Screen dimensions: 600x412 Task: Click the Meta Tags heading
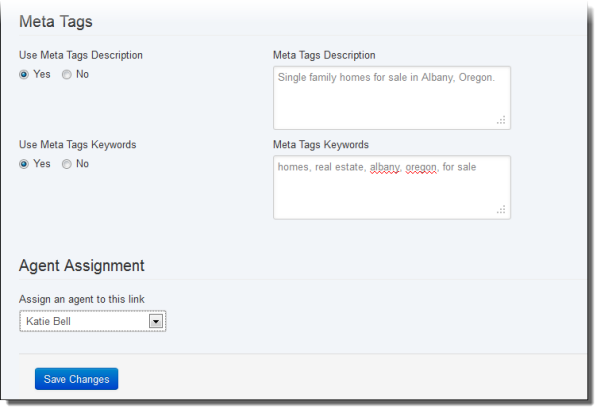point(56,21)
